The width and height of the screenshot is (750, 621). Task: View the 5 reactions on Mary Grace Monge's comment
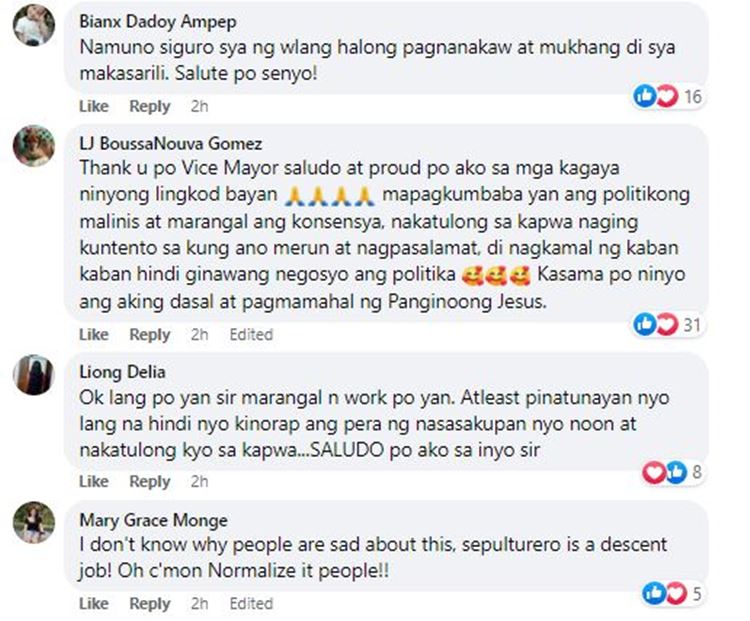pyautogui.click(x=672, y=594)
